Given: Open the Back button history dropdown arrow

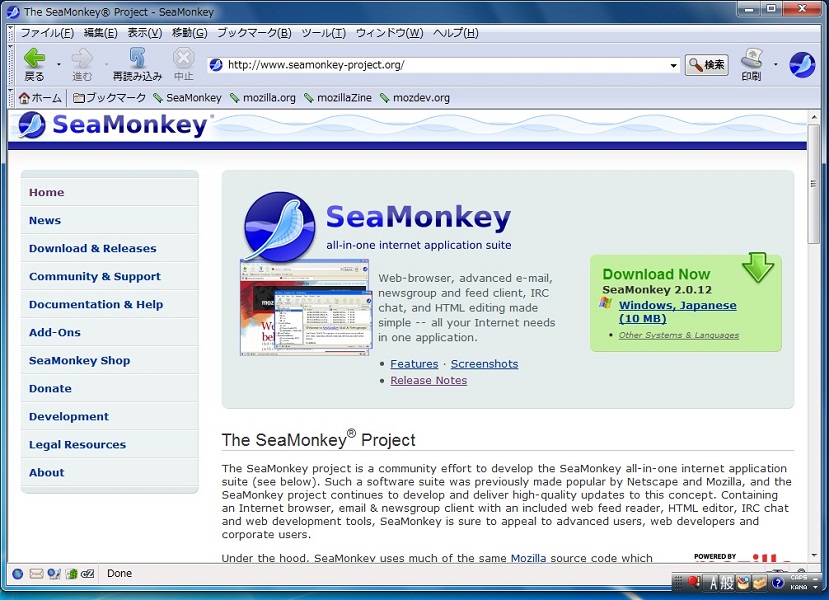Looking at the screenshot, I should (x=59, y=64).
